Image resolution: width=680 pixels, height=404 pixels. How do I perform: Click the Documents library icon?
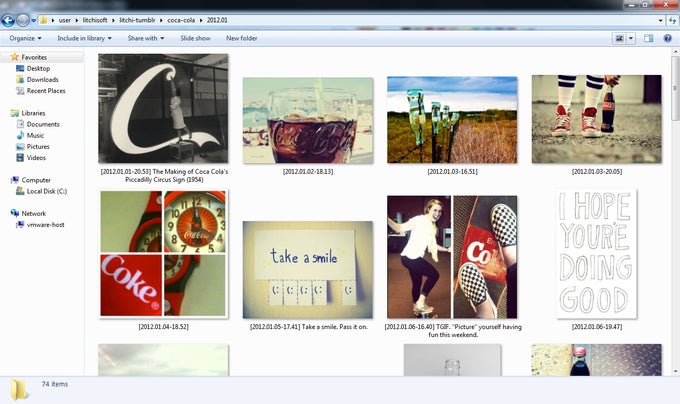pos(20,124)
